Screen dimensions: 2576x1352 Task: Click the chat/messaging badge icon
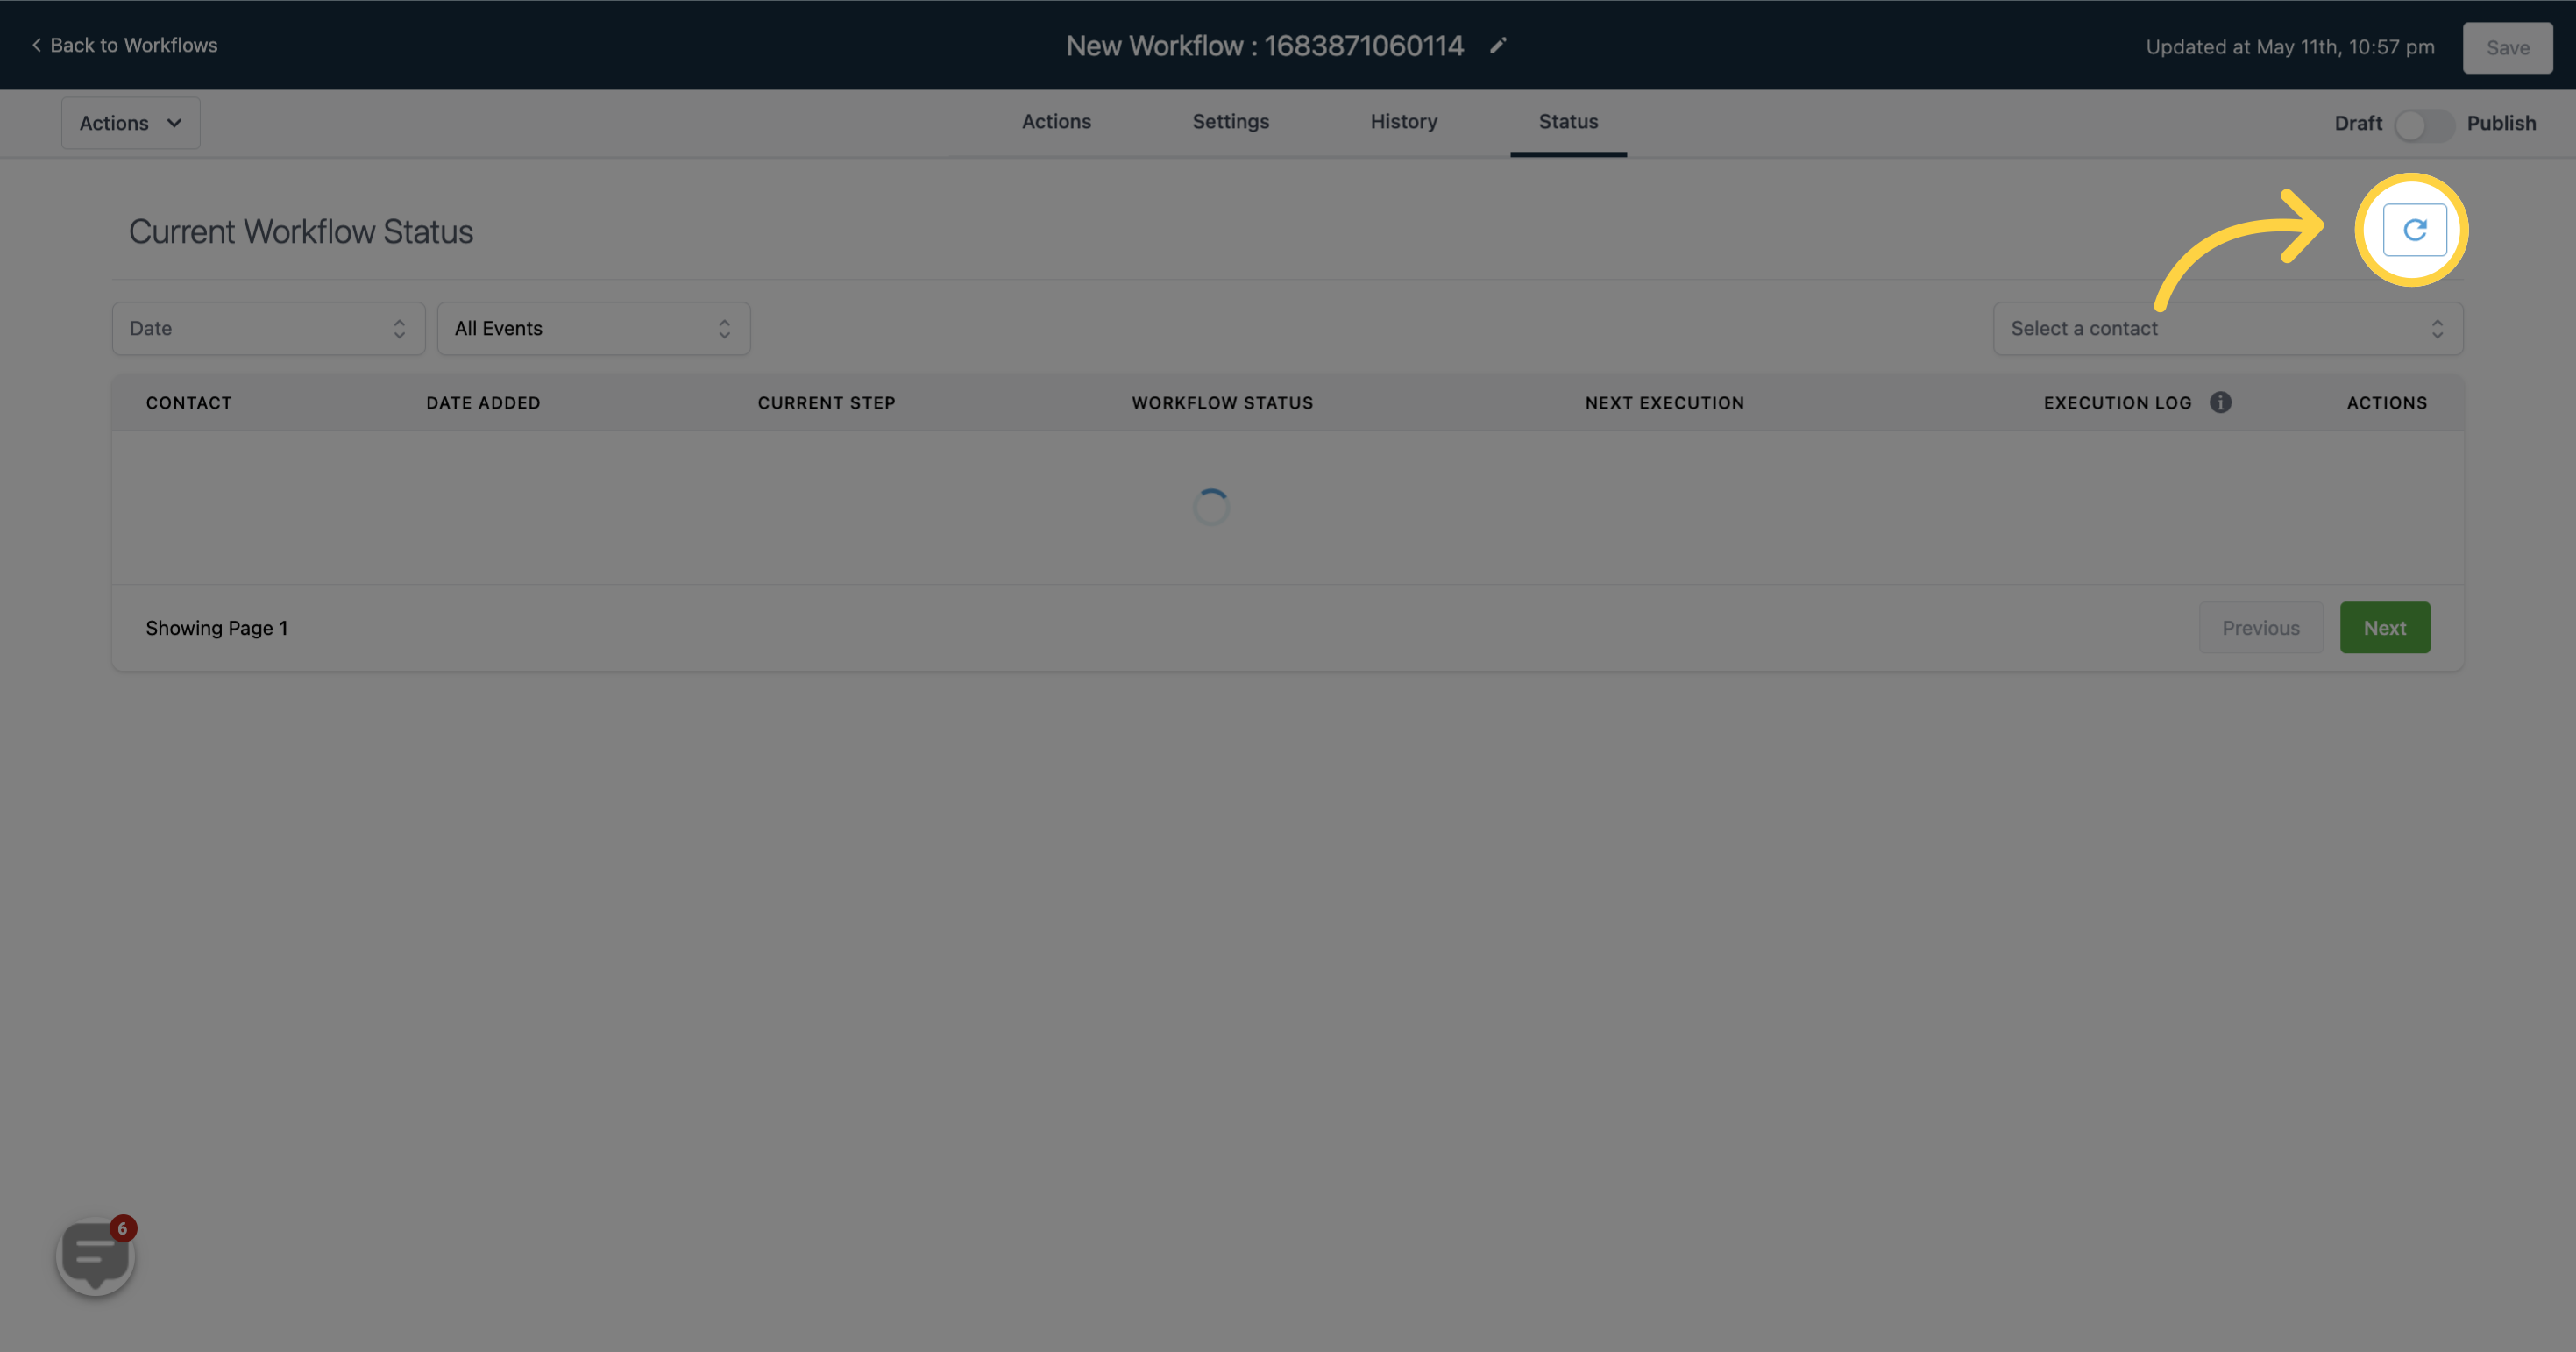tap(96, 1255)
